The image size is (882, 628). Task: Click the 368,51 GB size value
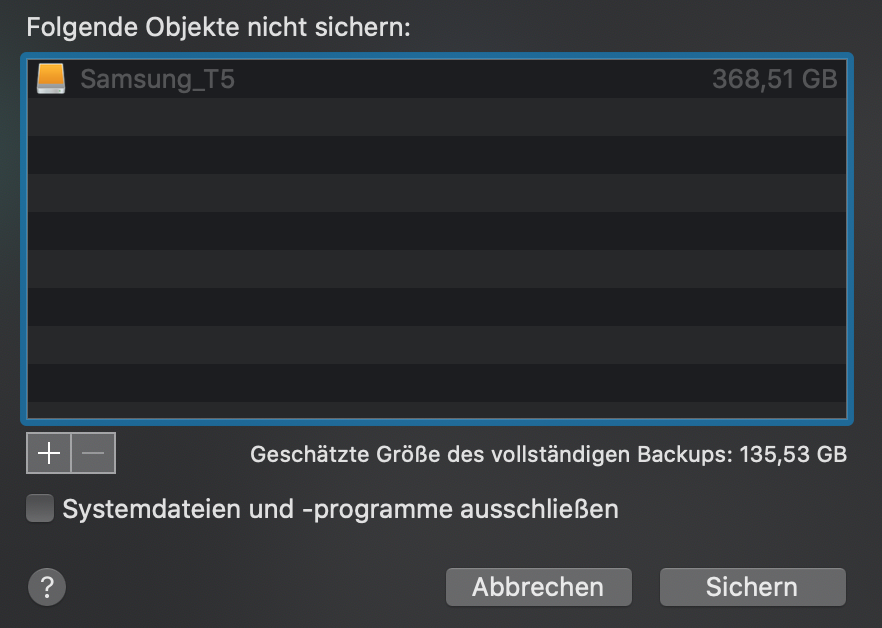[x=774, y=79]
